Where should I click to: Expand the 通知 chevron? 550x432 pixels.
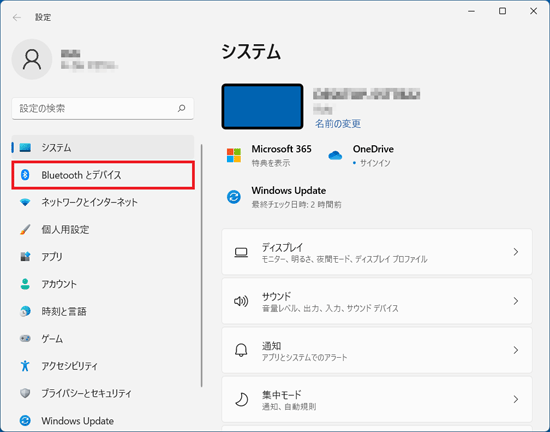click(x=516, y=350)
